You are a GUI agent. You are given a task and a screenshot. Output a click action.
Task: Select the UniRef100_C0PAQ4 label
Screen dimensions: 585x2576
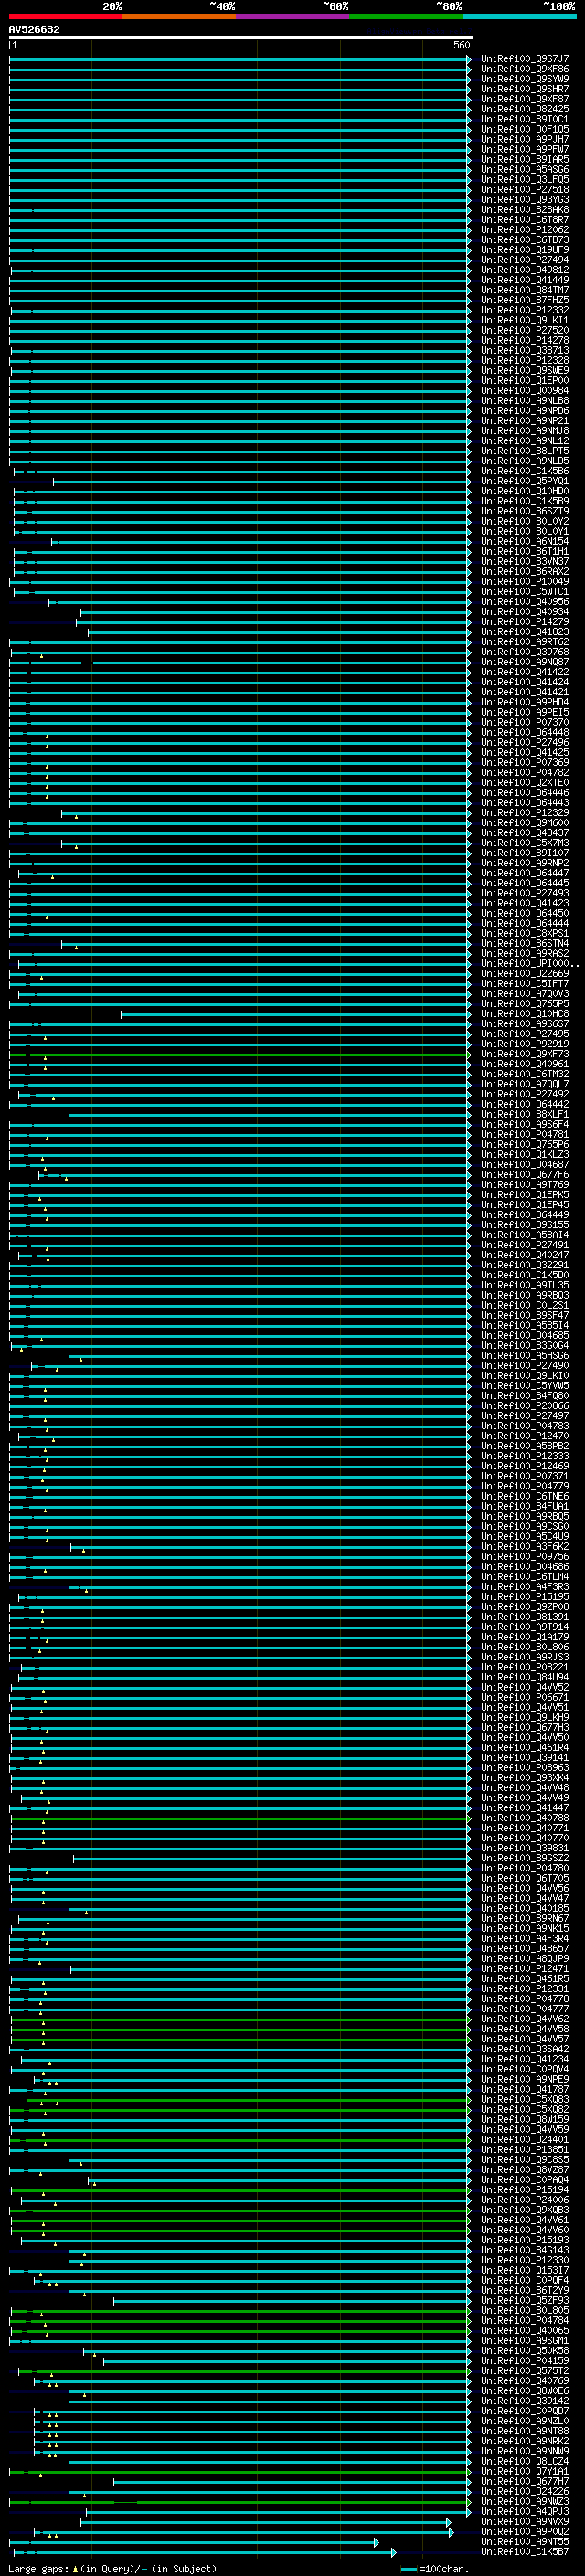[525, 2179]
